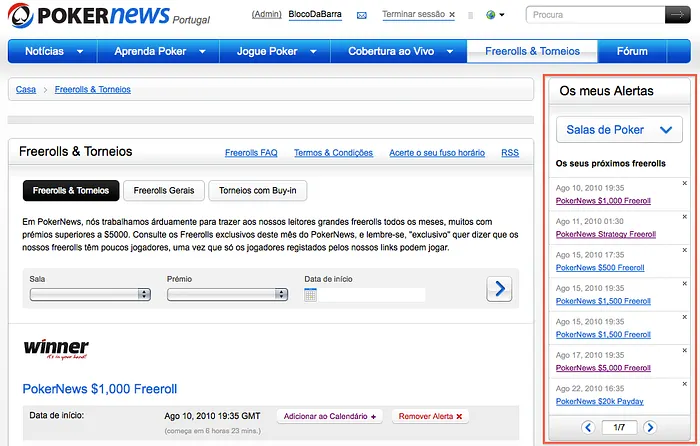Select the Freerolls Gerais filter tab
Viewport: 700px width, 446px height.
pyautogui.click(x=165, y=190)
